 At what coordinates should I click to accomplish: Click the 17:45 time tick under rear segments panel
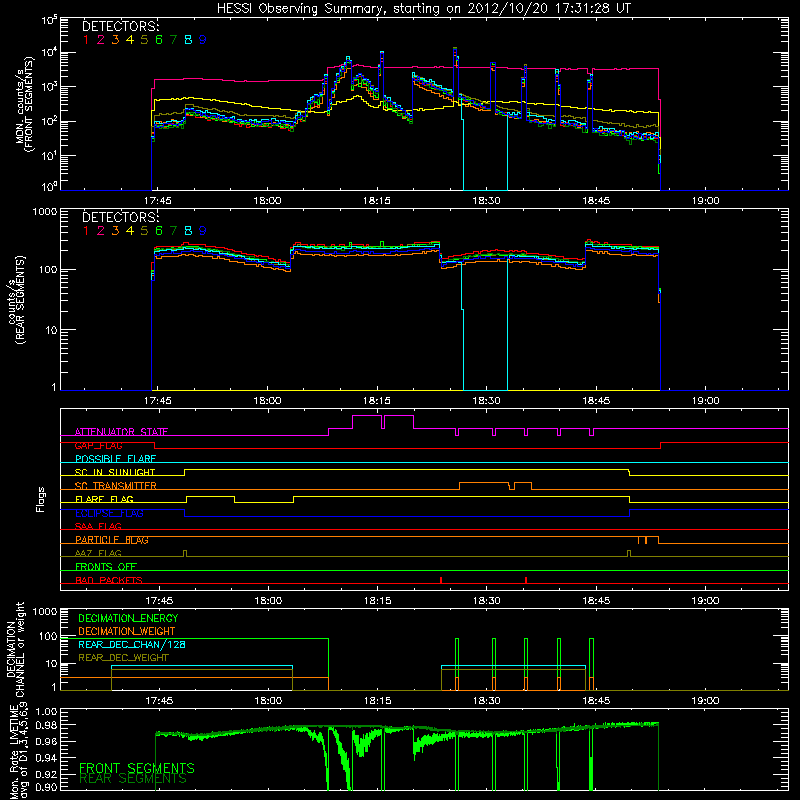coord(158,401)
